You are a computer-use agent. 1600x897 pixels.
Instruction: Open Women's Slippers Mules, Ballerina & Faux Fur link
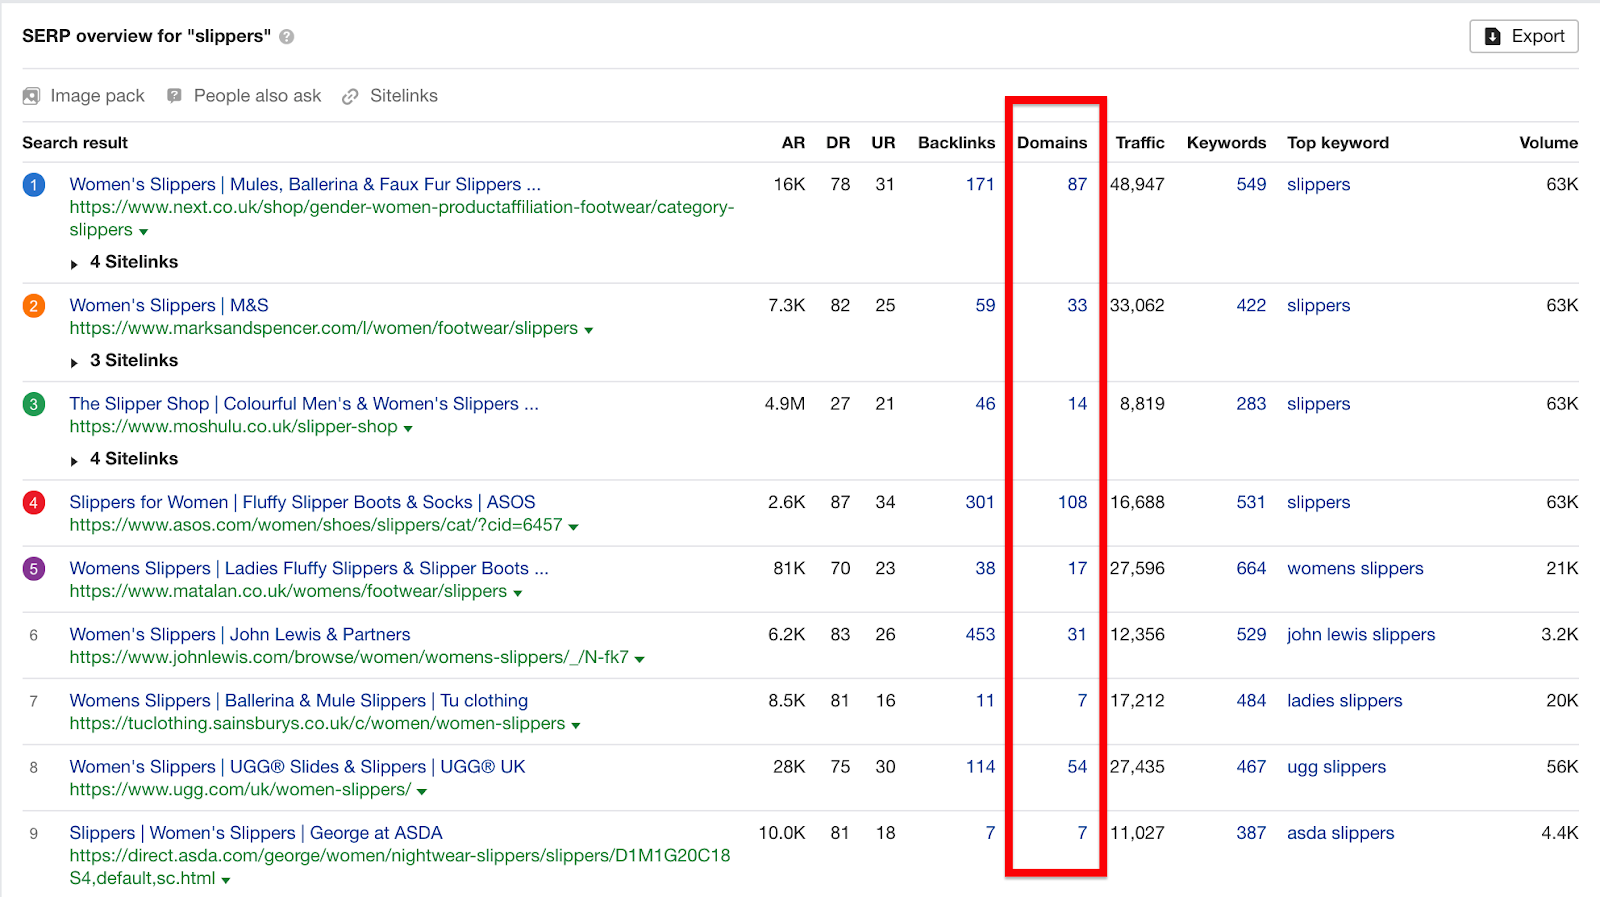click(x=305, y=184)
